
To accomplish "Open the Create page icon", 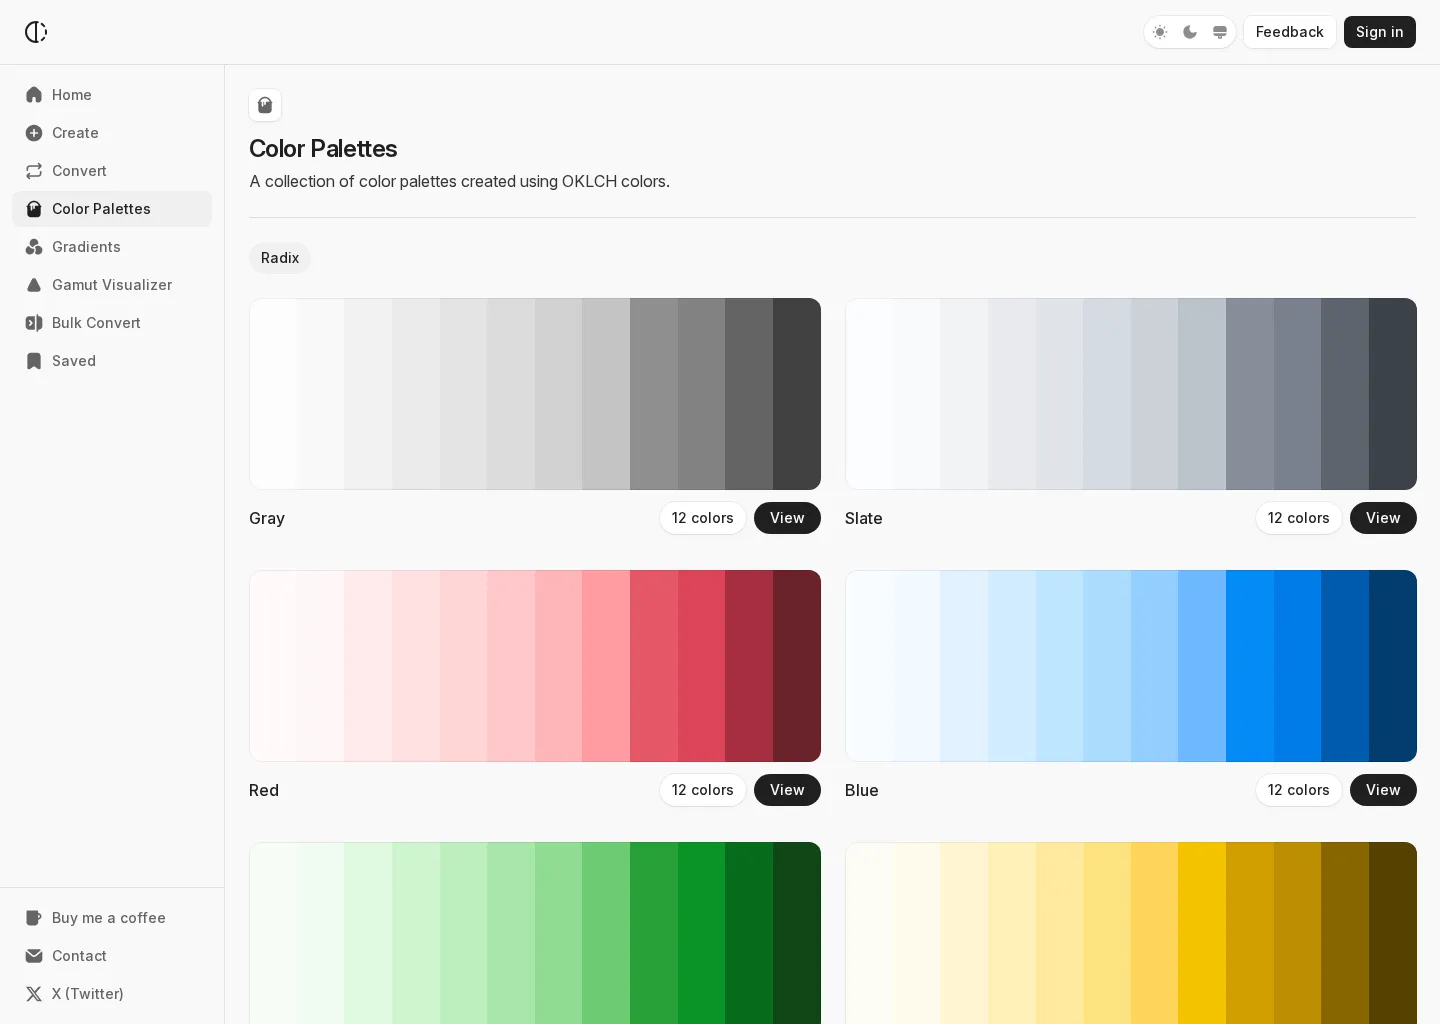I will 34,133.
